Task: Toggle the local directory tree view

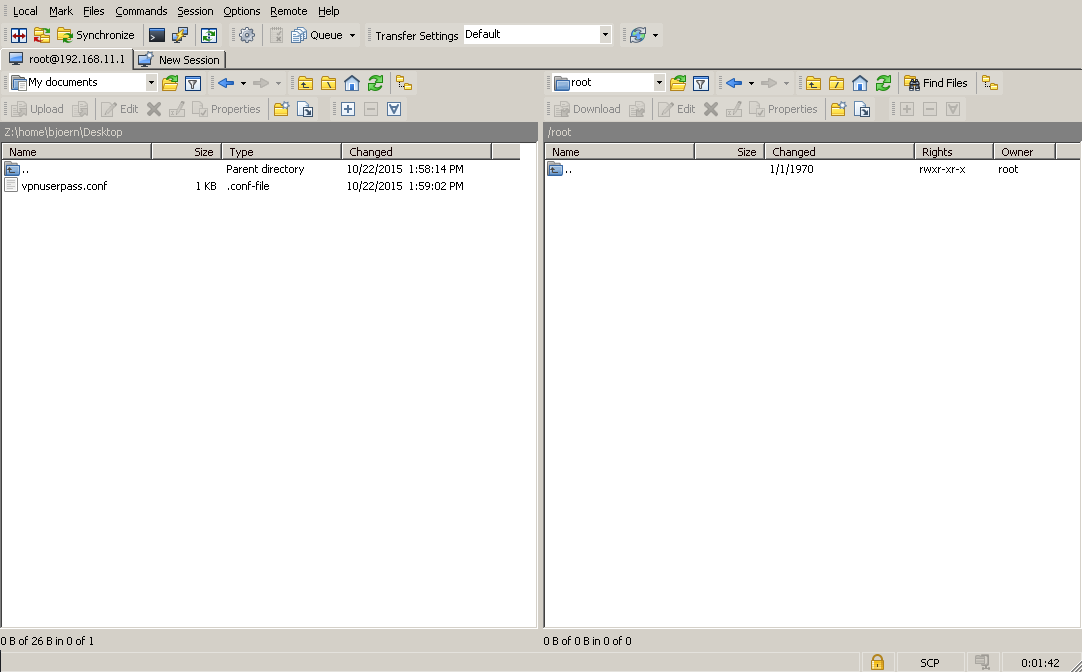Action: tap(403, 83)
